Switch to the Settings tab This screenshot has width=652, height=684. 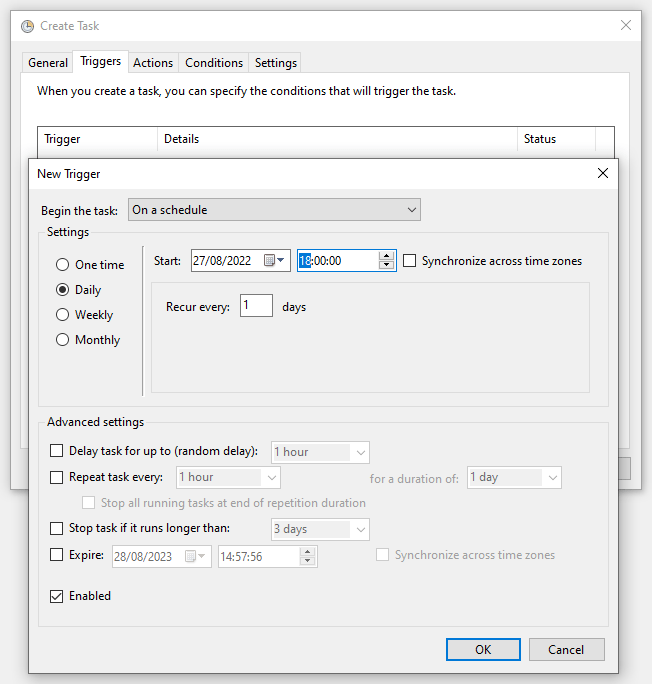pos(276,63)
